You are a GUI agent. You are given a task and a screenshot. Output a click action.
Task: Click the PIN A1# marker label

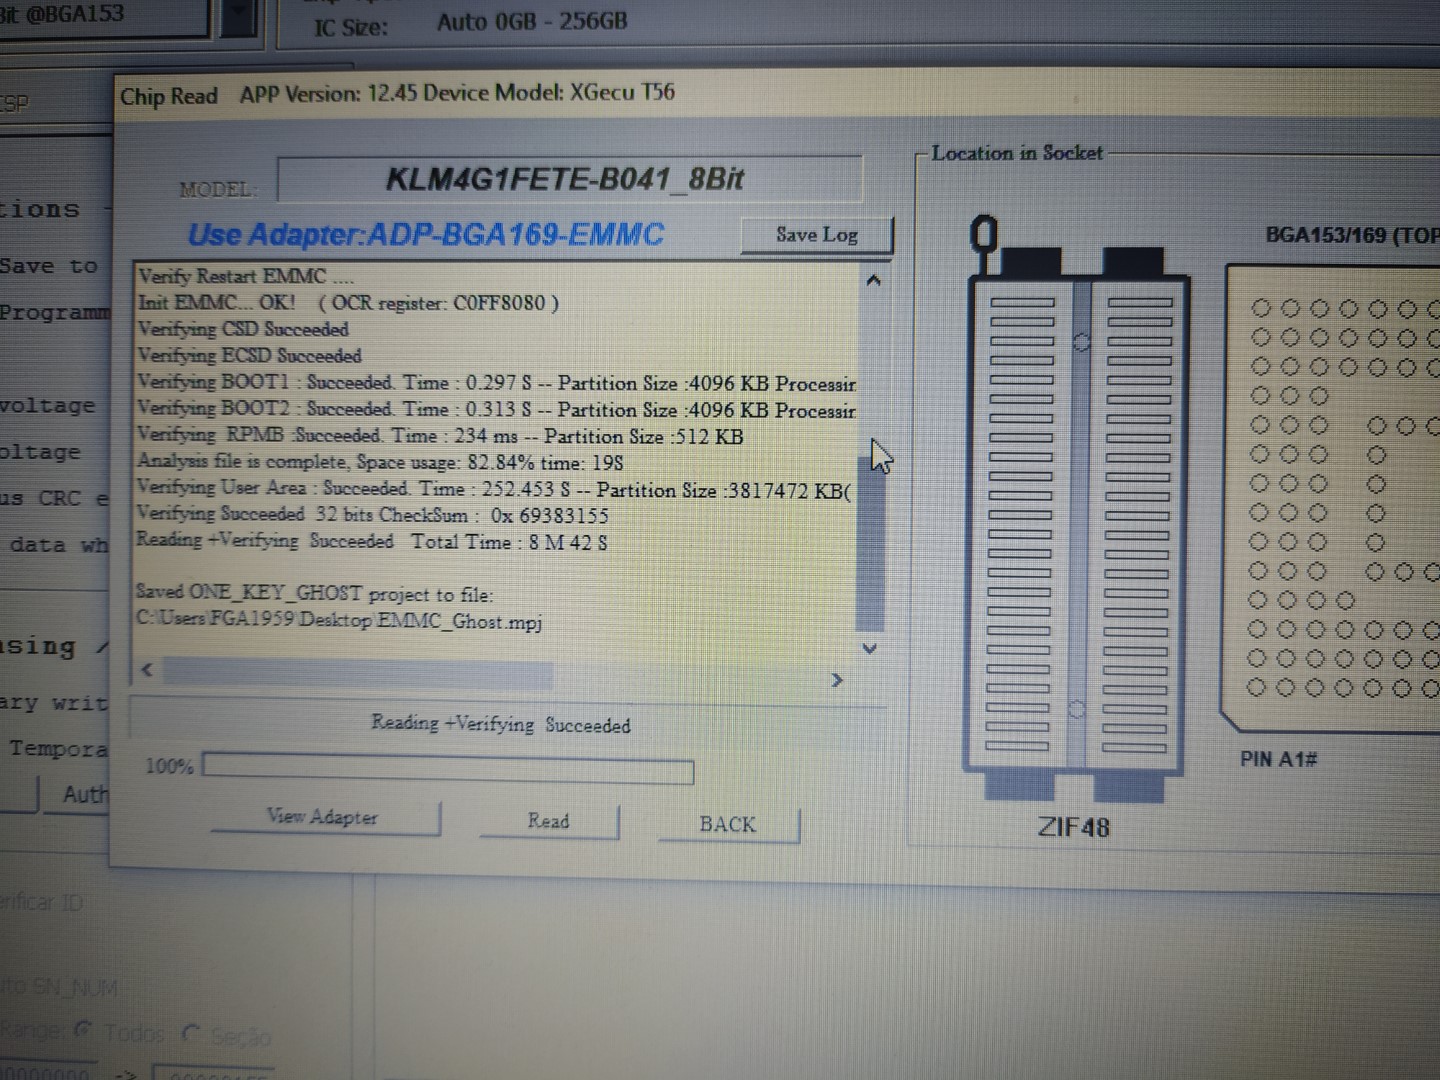coord(1278,759)
